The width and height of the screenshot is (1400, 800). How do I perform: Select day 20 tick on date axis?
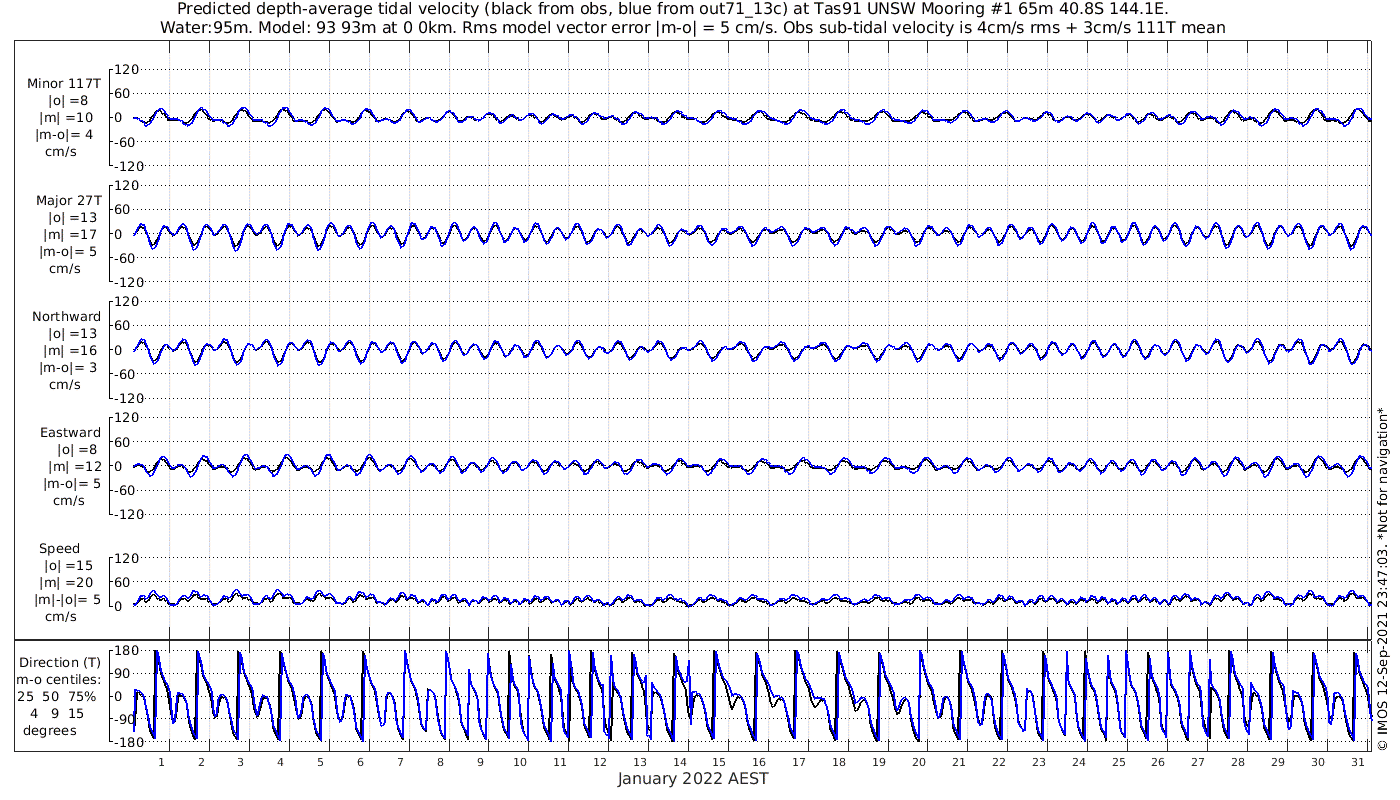pyautogui.click(x=919, y=762)
